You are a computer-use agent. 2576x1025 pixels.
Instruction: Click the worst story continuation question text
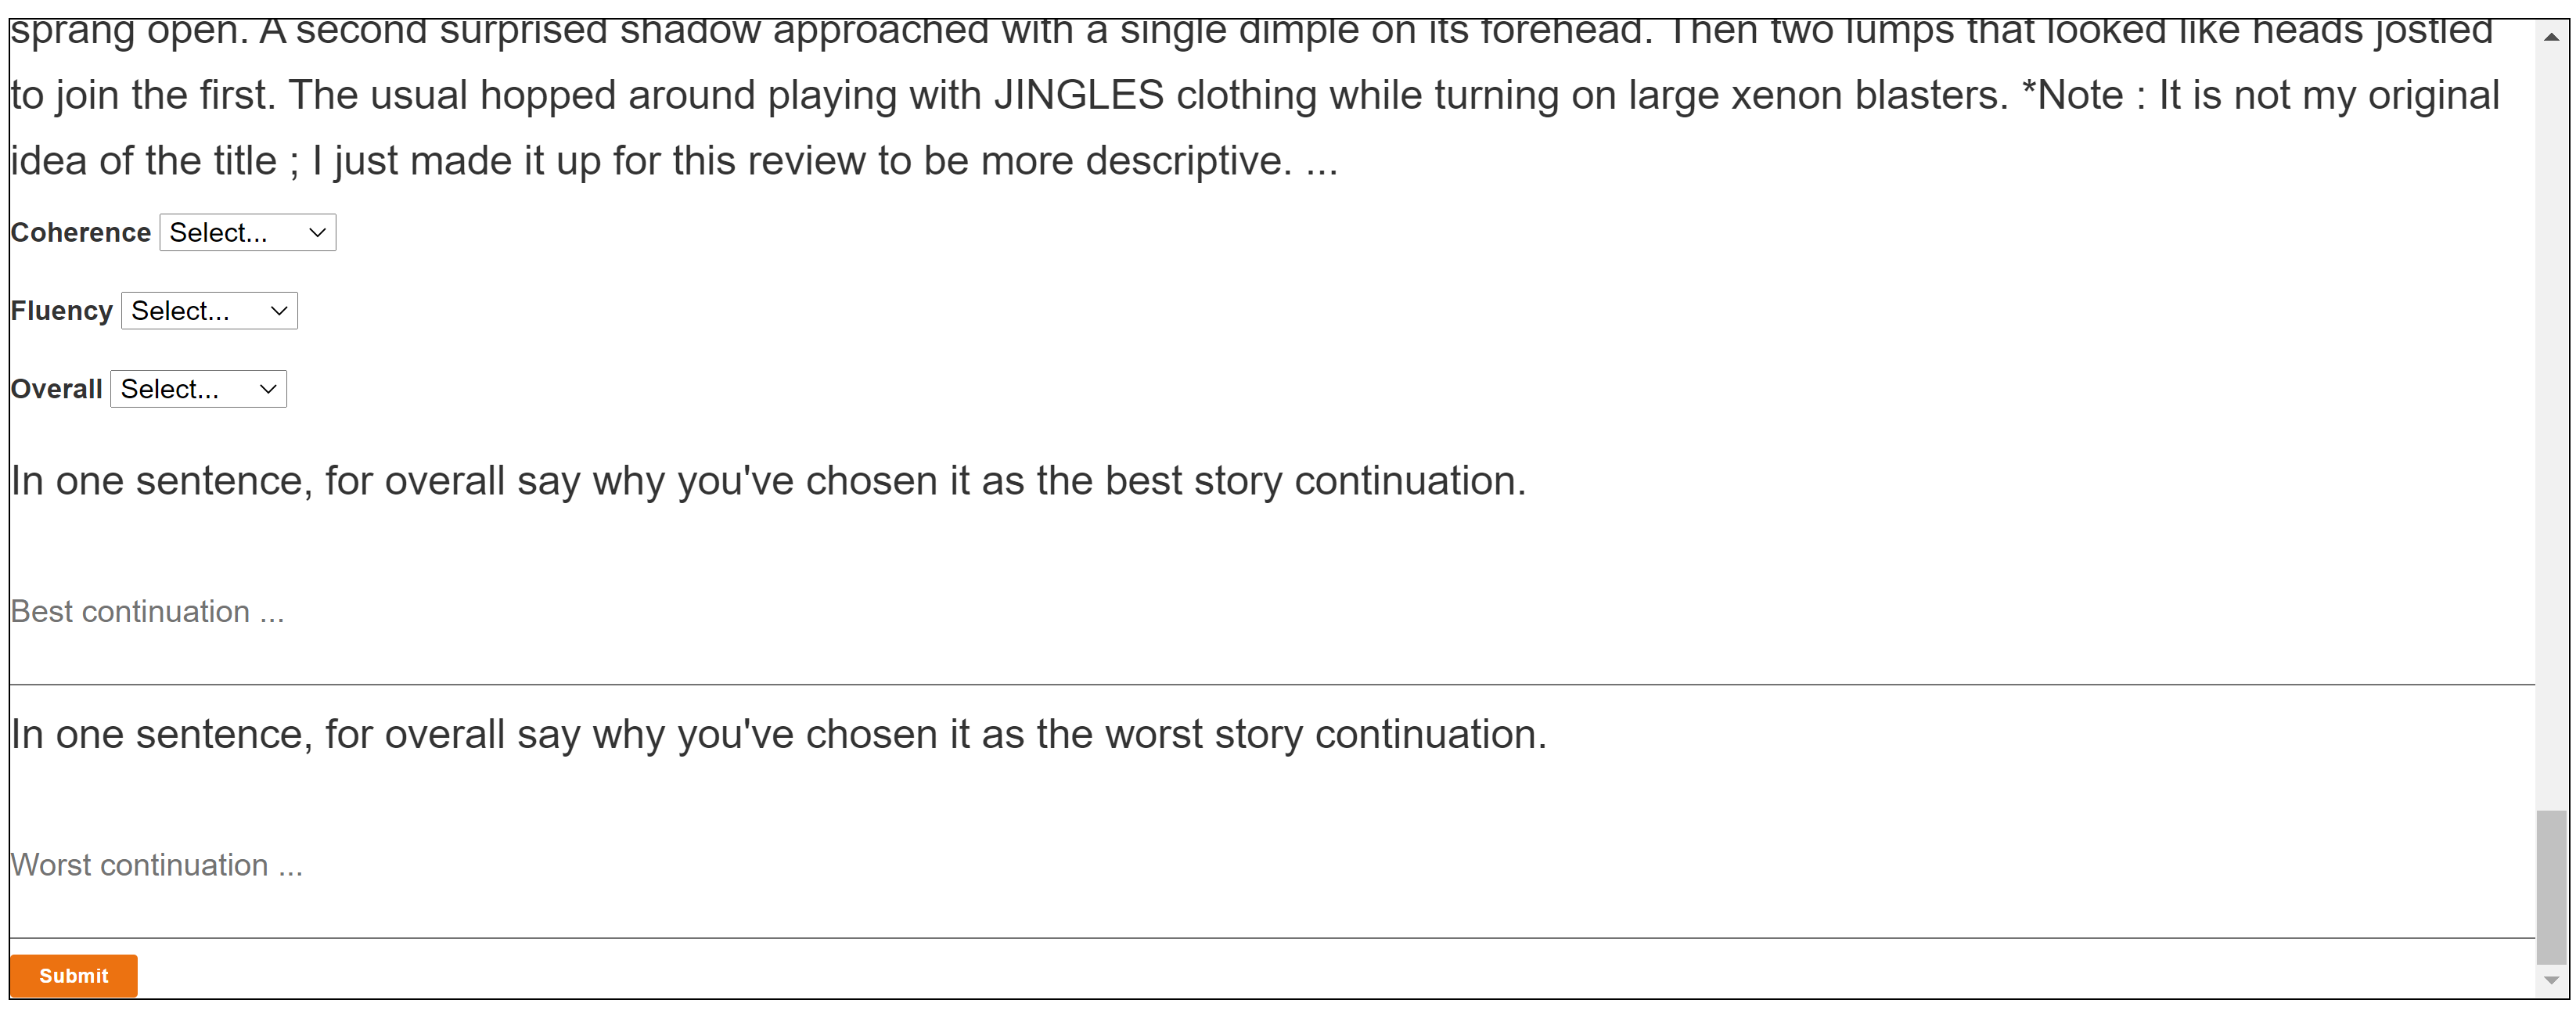[x=778, y=735]
